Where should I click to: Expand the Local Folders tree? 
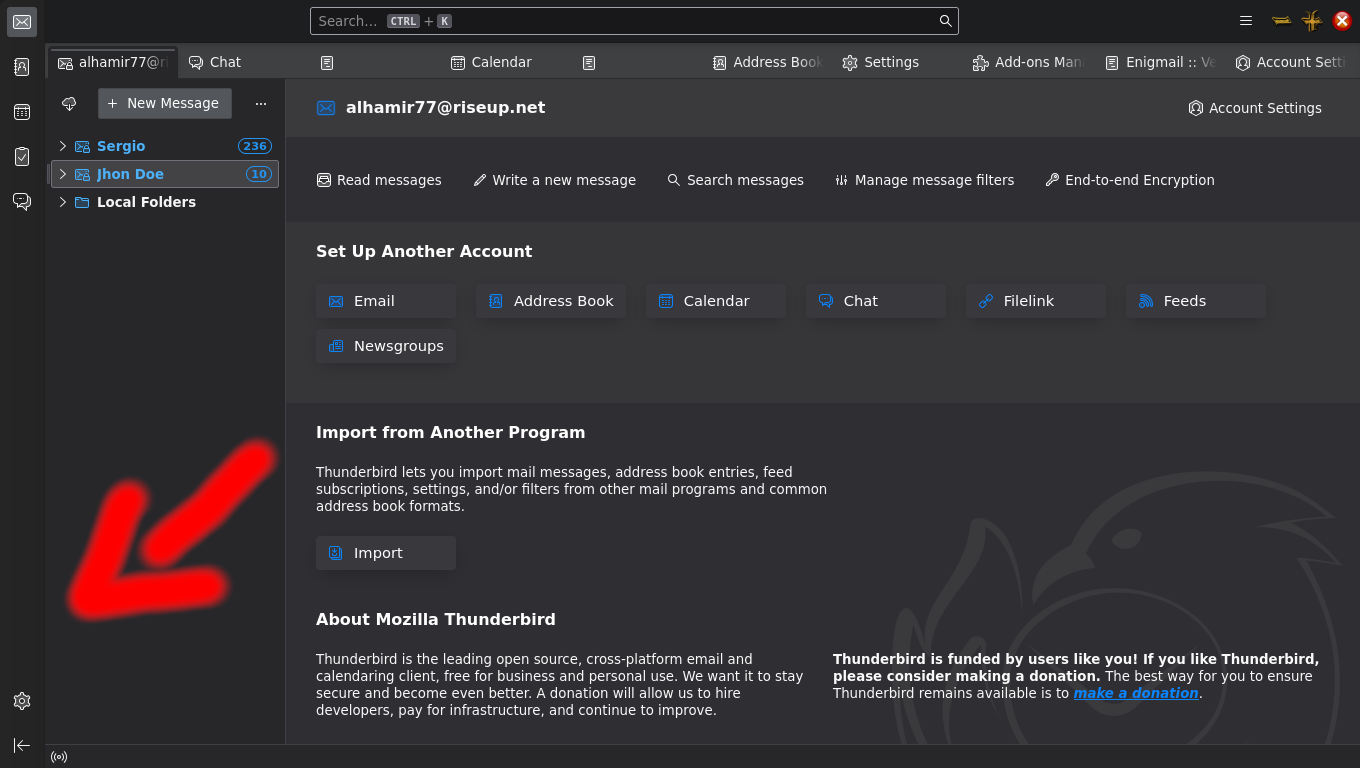[62, 202]
